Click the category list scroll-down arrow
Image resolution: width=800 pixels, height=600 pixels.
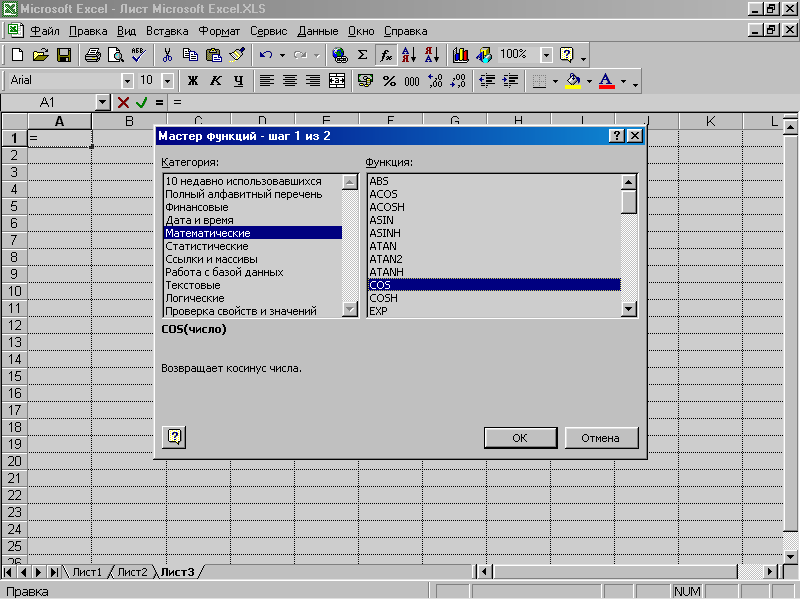point(350,309)
